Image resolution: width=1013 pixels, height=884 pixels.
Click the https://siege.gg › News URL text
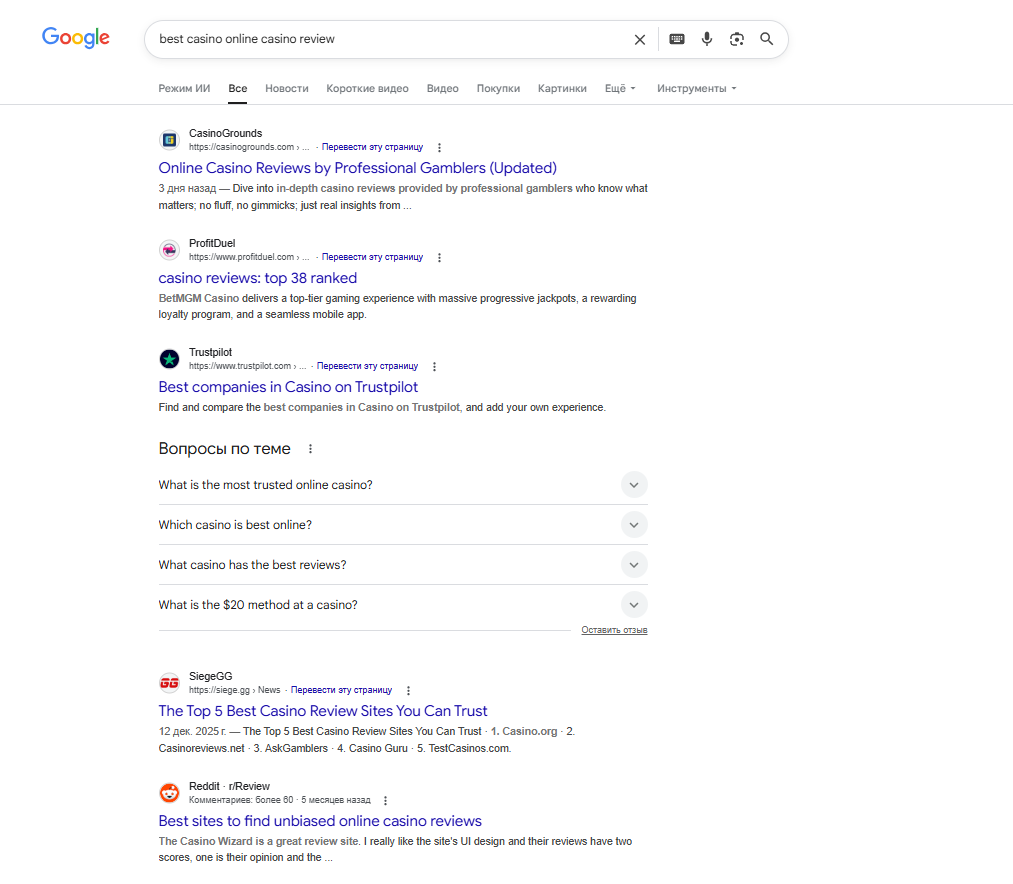tap(235, 690)
